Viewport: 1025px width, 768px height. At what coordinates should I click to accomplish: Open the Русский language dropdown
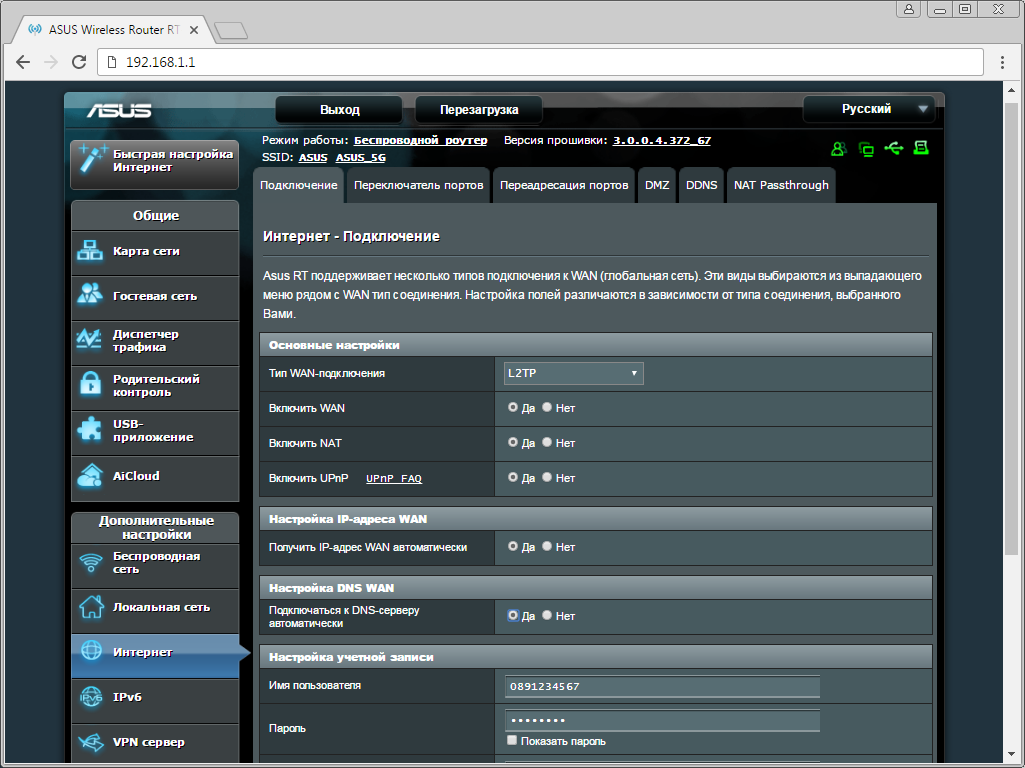869,109
